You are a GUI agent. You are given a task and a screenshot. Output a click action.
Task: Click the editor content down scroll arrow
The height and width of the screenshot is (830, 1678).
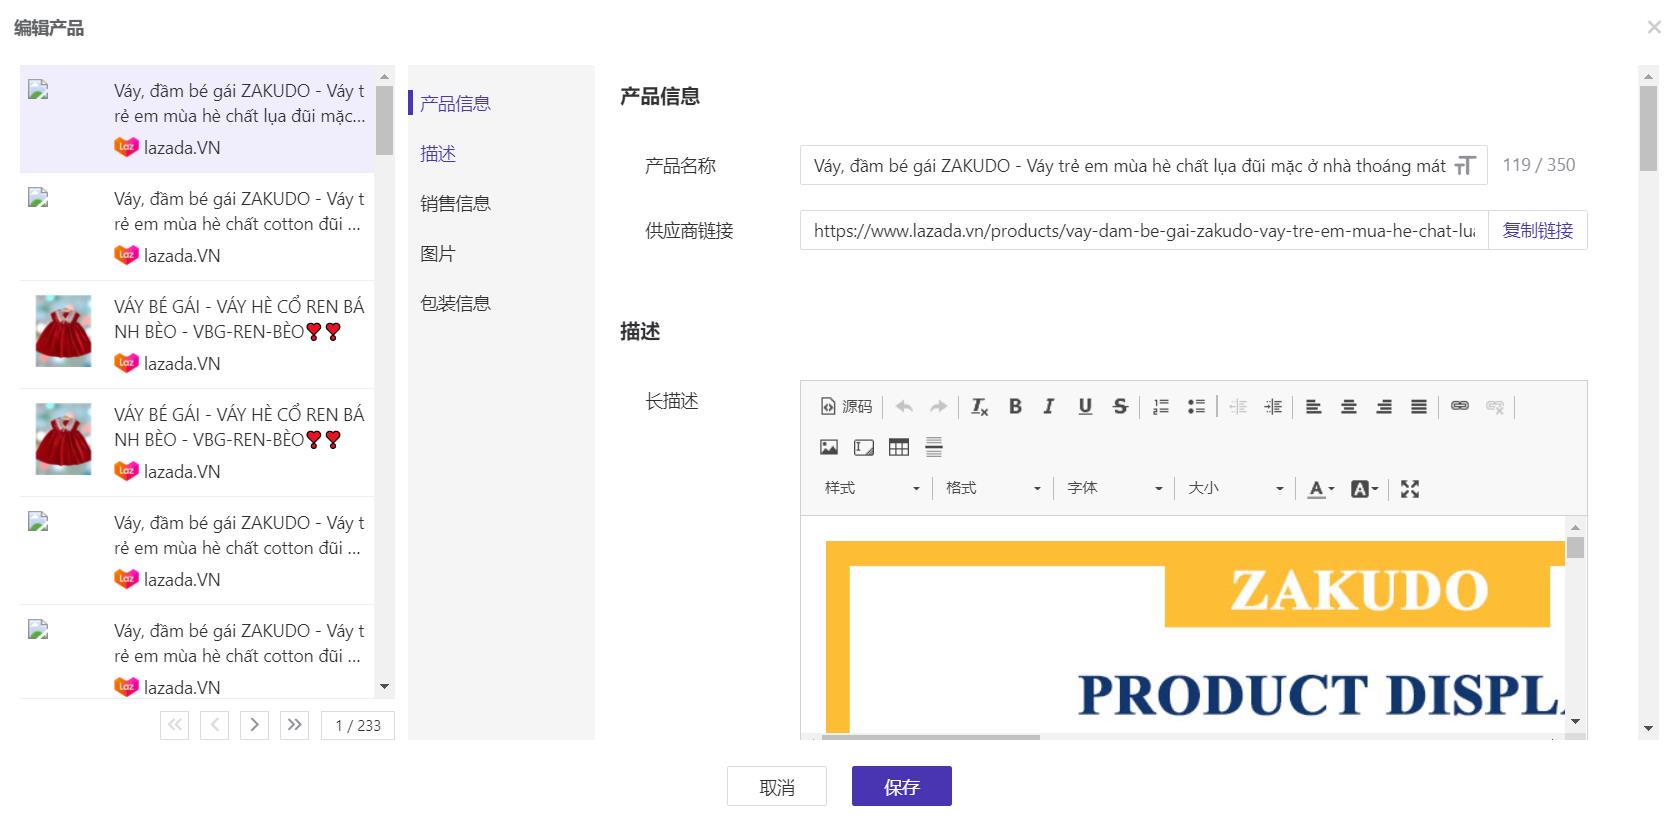(x=1575, y=721)
